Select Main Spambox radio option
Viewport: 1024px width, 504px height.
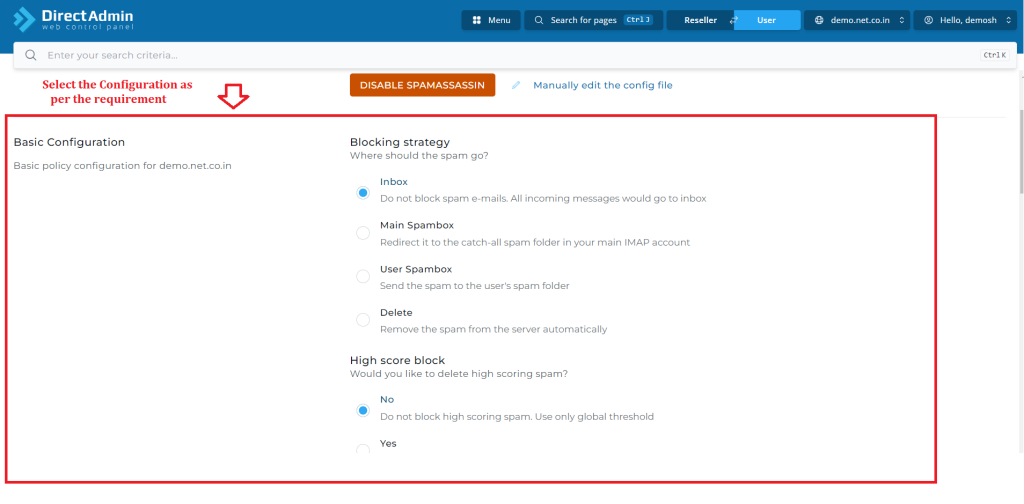coord(362,233)
